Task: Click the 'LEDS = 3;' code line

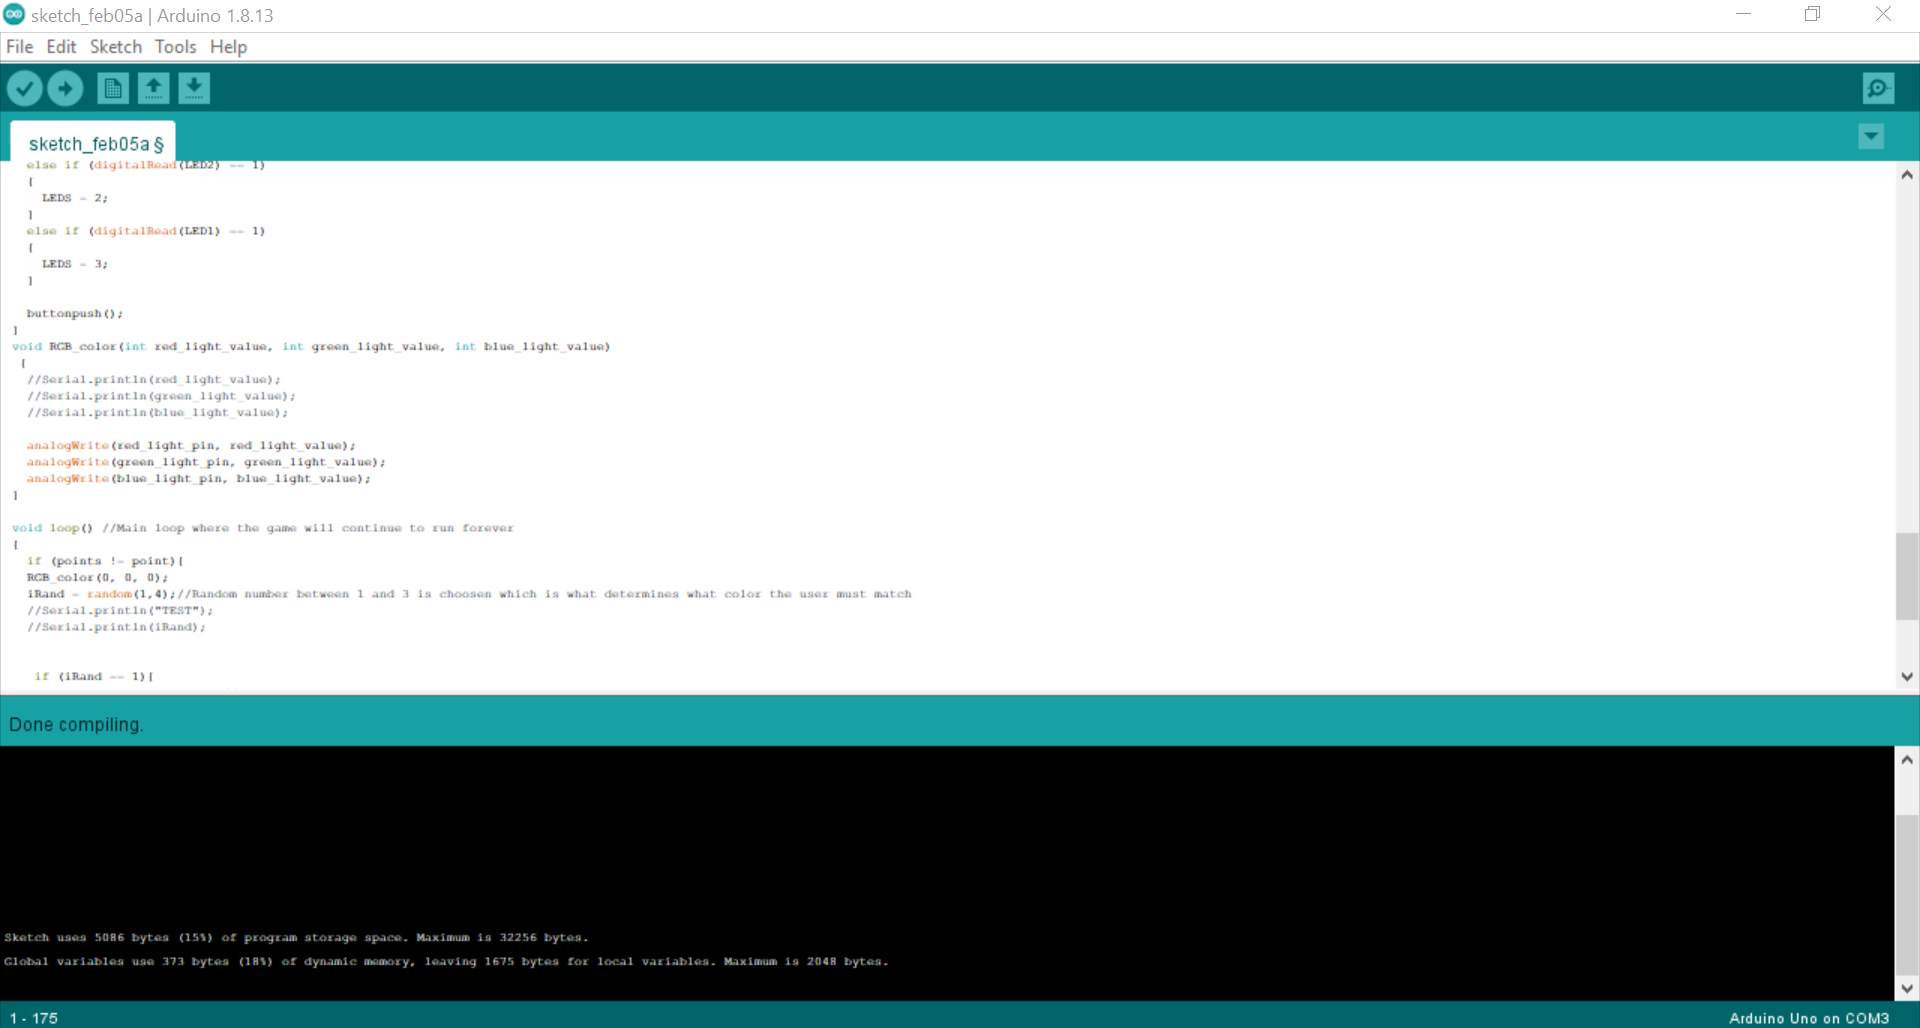Action: [x=75, y=264]
